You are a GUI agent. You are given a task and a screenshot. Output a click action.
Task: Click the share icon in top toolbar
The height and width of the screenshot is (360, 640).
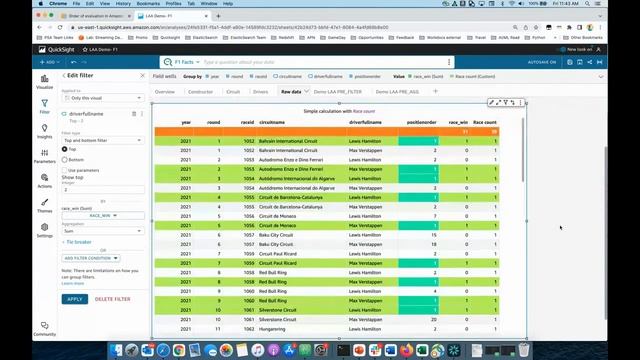tap(589, 62)
